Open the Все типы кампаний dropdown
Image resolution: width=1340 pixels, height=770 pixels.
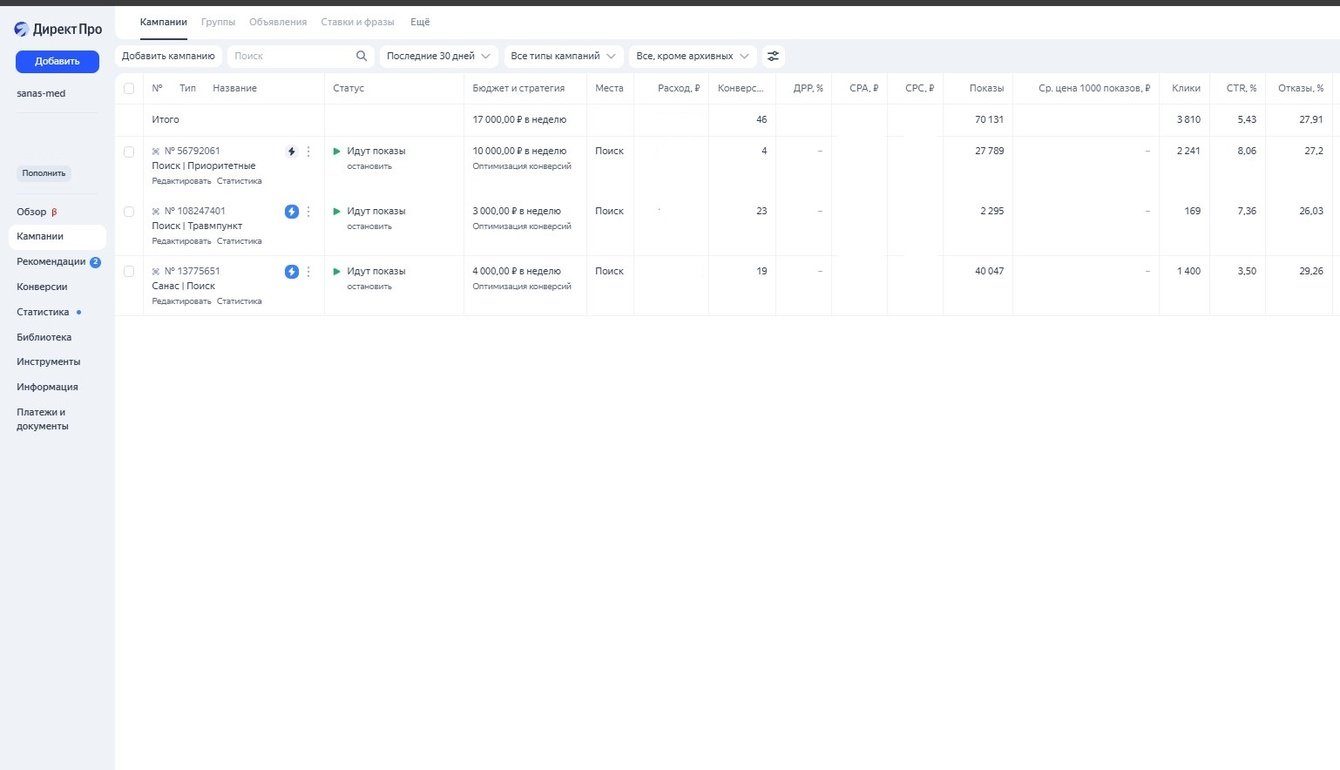coord(563,57)
